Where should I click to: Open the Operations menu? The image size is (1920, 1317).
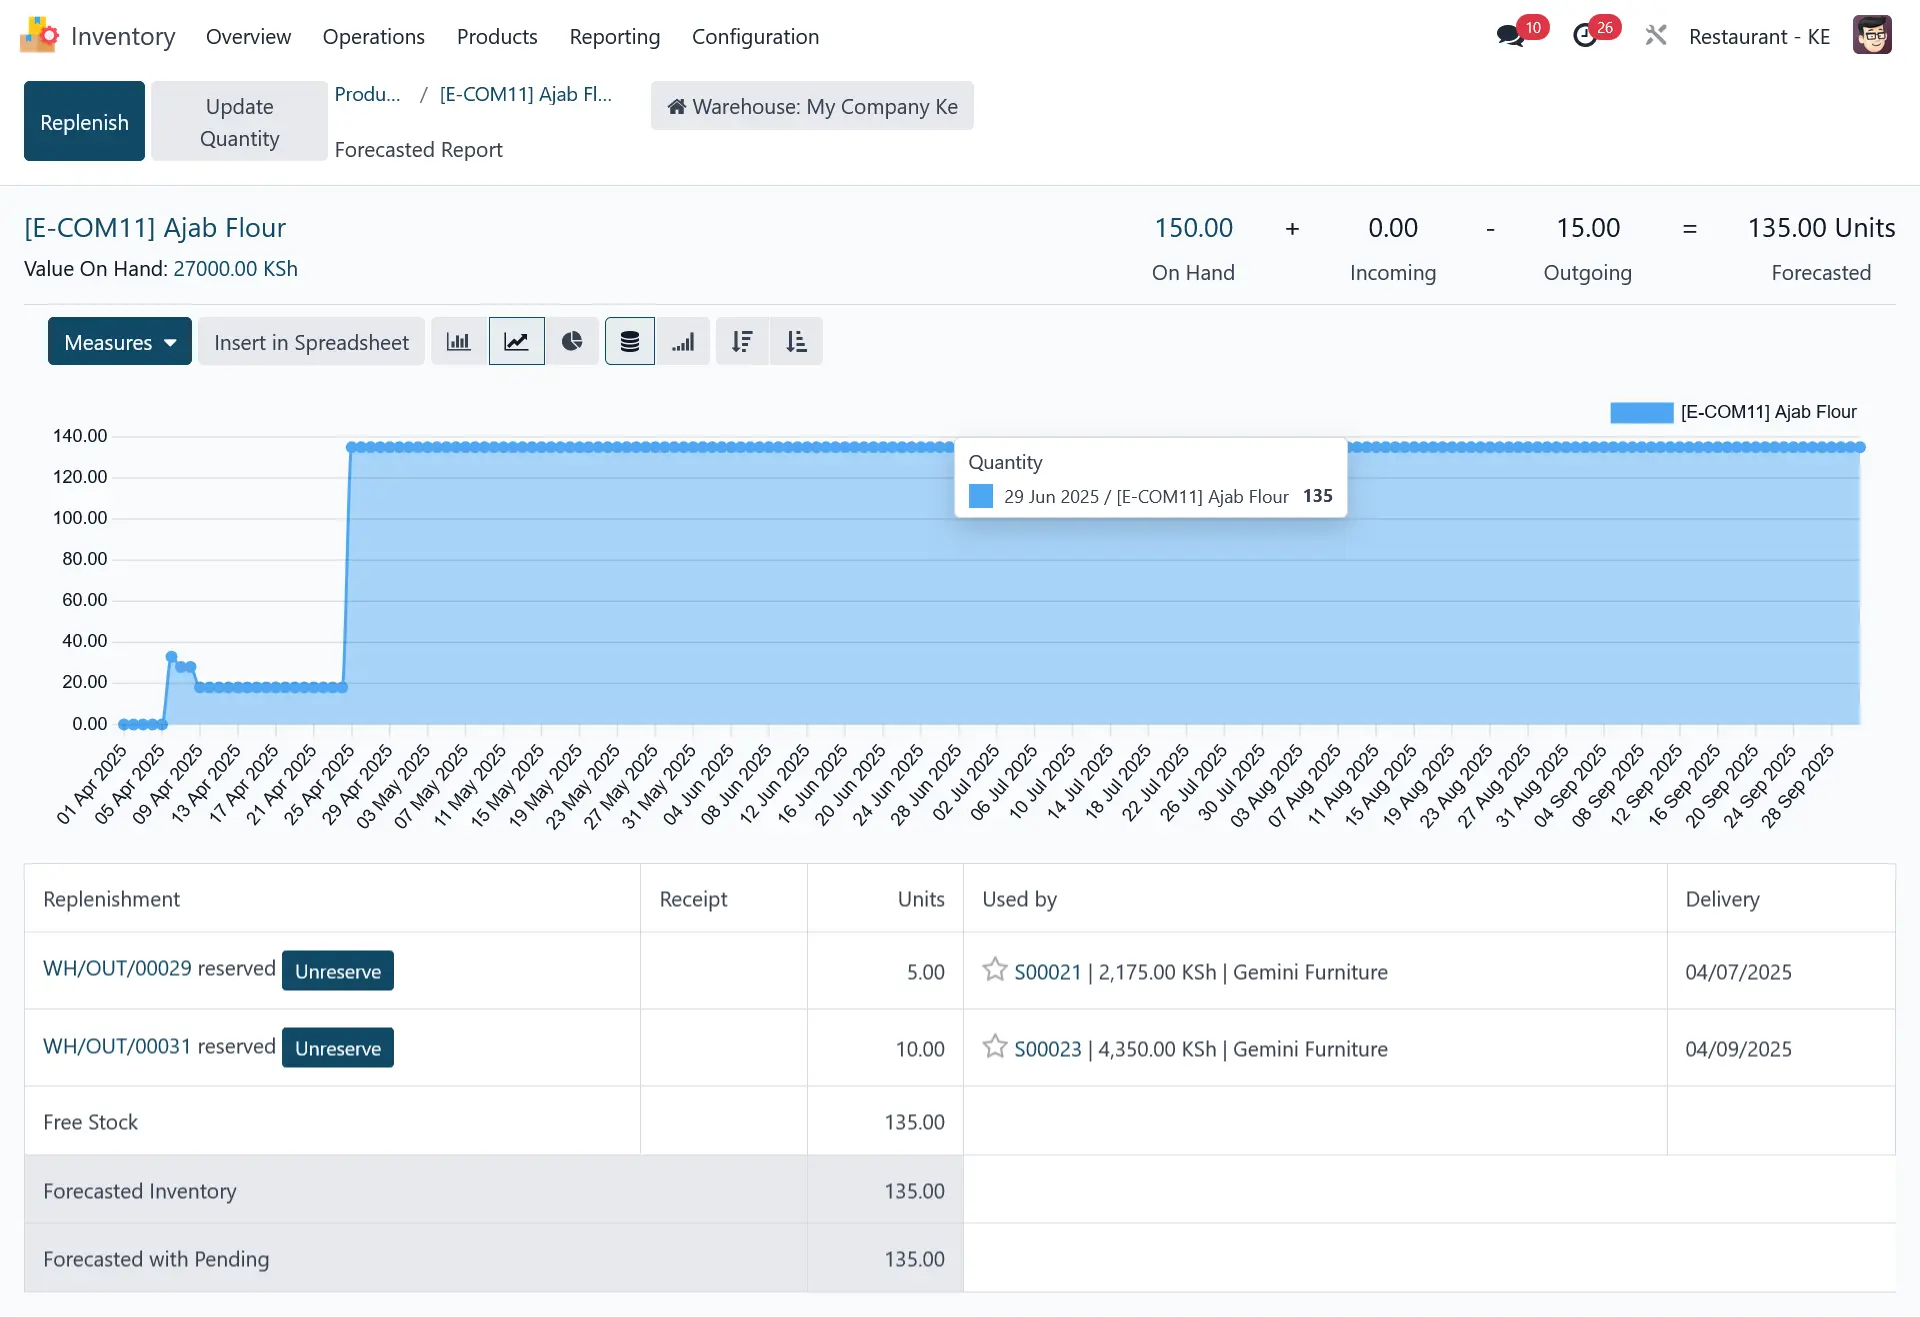point(373,37)
